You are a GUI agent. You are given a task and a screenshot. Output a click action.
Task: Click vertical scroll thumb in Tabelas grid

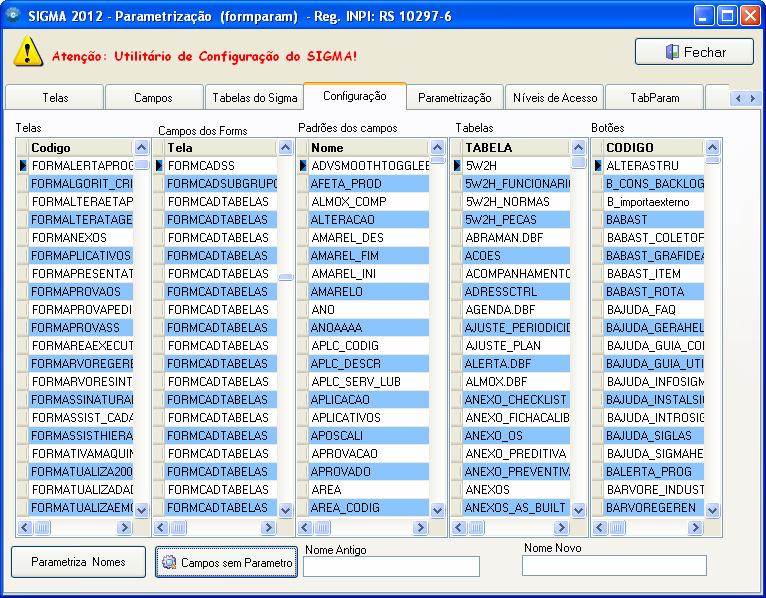point(578,162)
